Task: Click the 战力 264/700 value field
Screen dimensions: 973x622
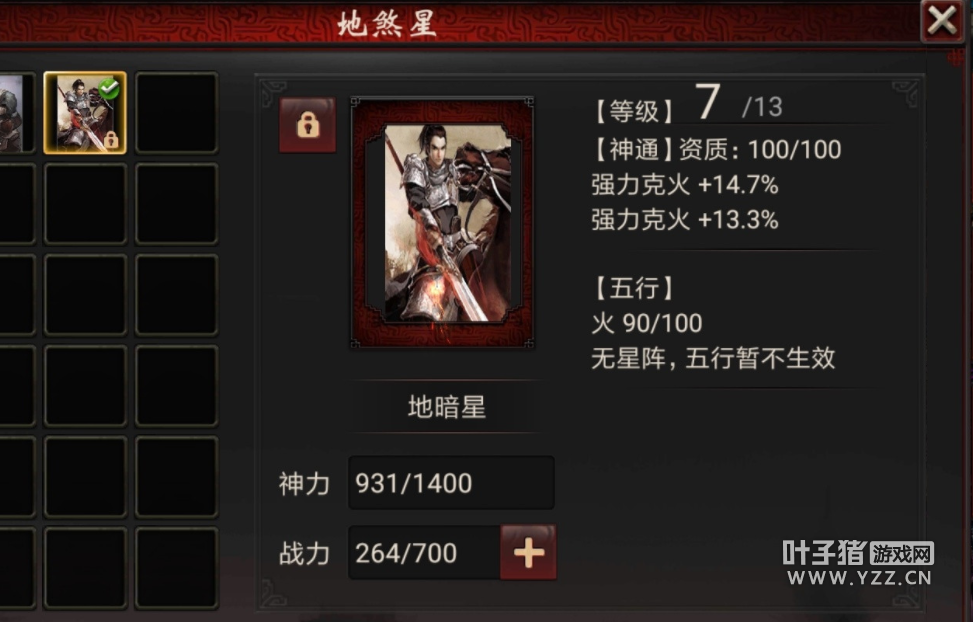Action: point(424,552)
